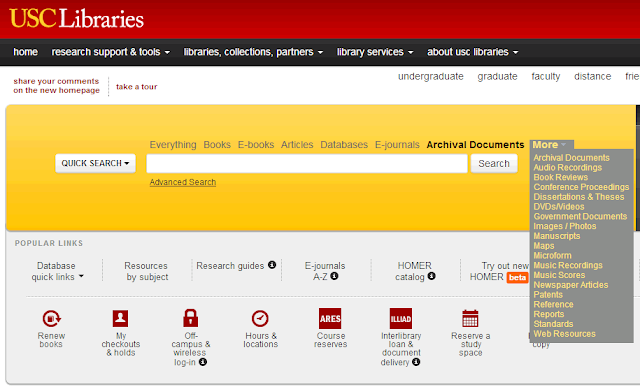The width and height of the screenshot is (640, 387).
Task: Choose Microform in More list
Action: coord(552,256)
